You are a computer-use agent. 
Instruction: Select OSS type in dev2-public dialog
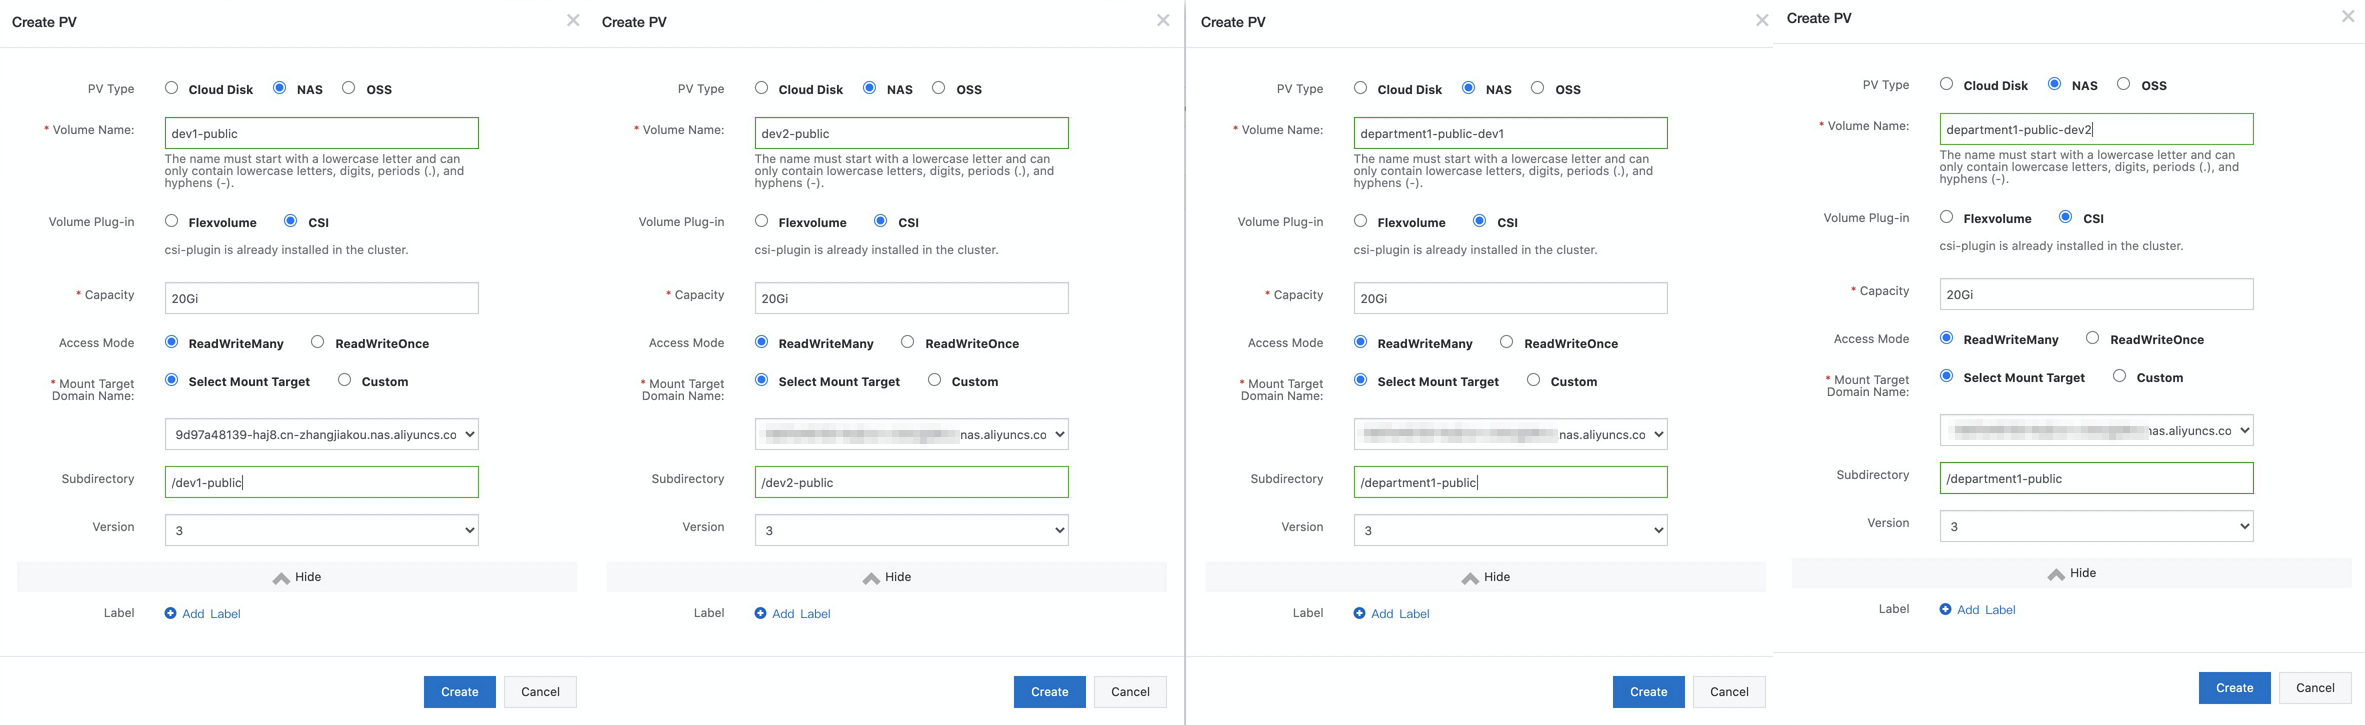[x=938, y=88]
